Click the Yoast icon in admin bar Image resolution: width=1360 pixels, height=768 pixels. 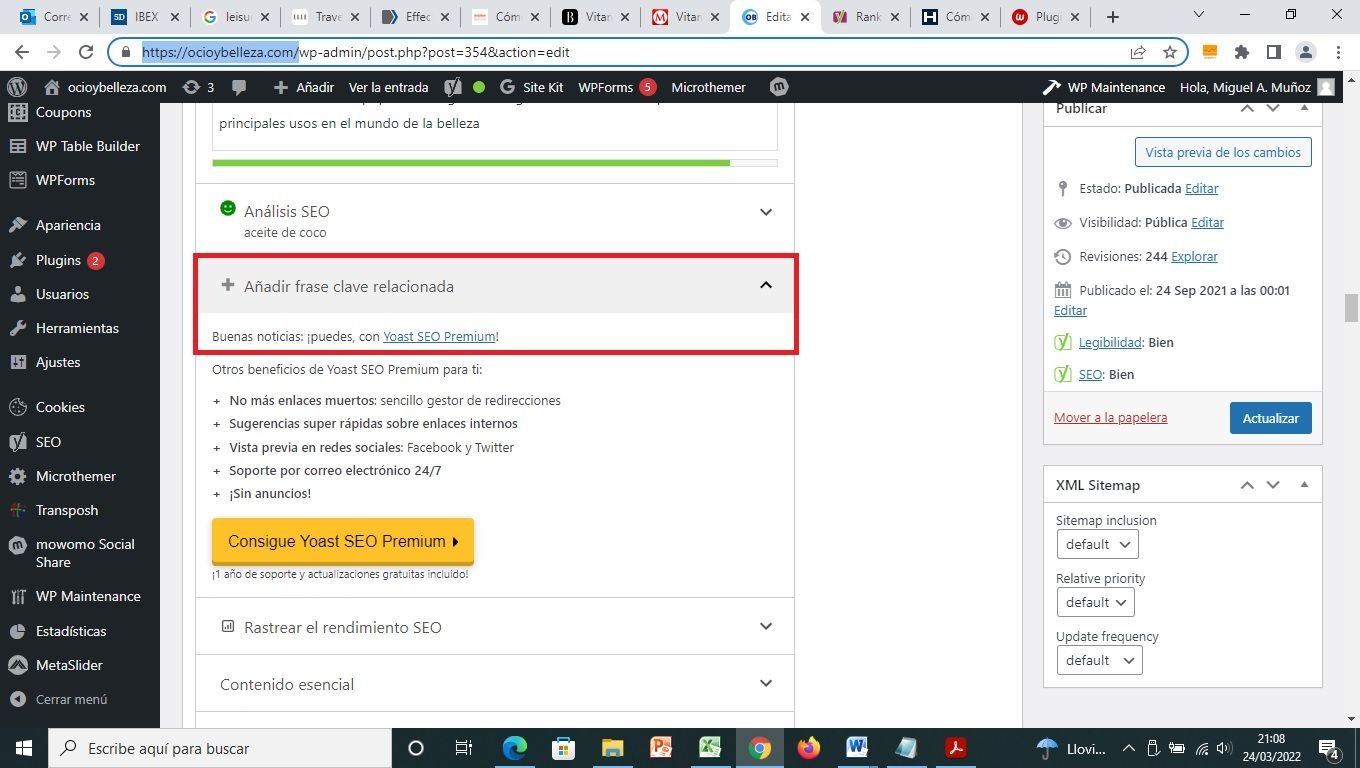[x=453, y=87]
